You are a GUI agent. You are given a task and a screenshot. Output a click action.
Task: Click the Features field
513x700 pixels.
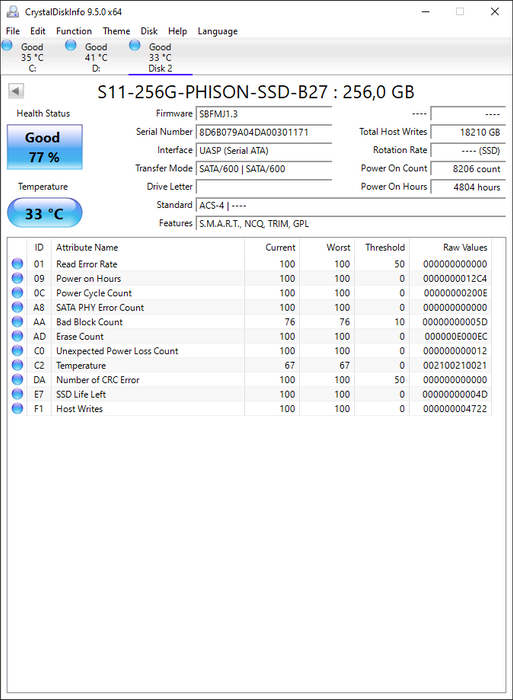pos(350,224)
